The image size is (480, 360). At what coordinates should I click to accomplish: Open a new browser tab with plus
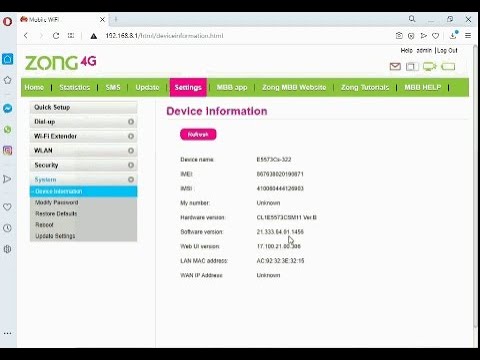coord(116,20)
